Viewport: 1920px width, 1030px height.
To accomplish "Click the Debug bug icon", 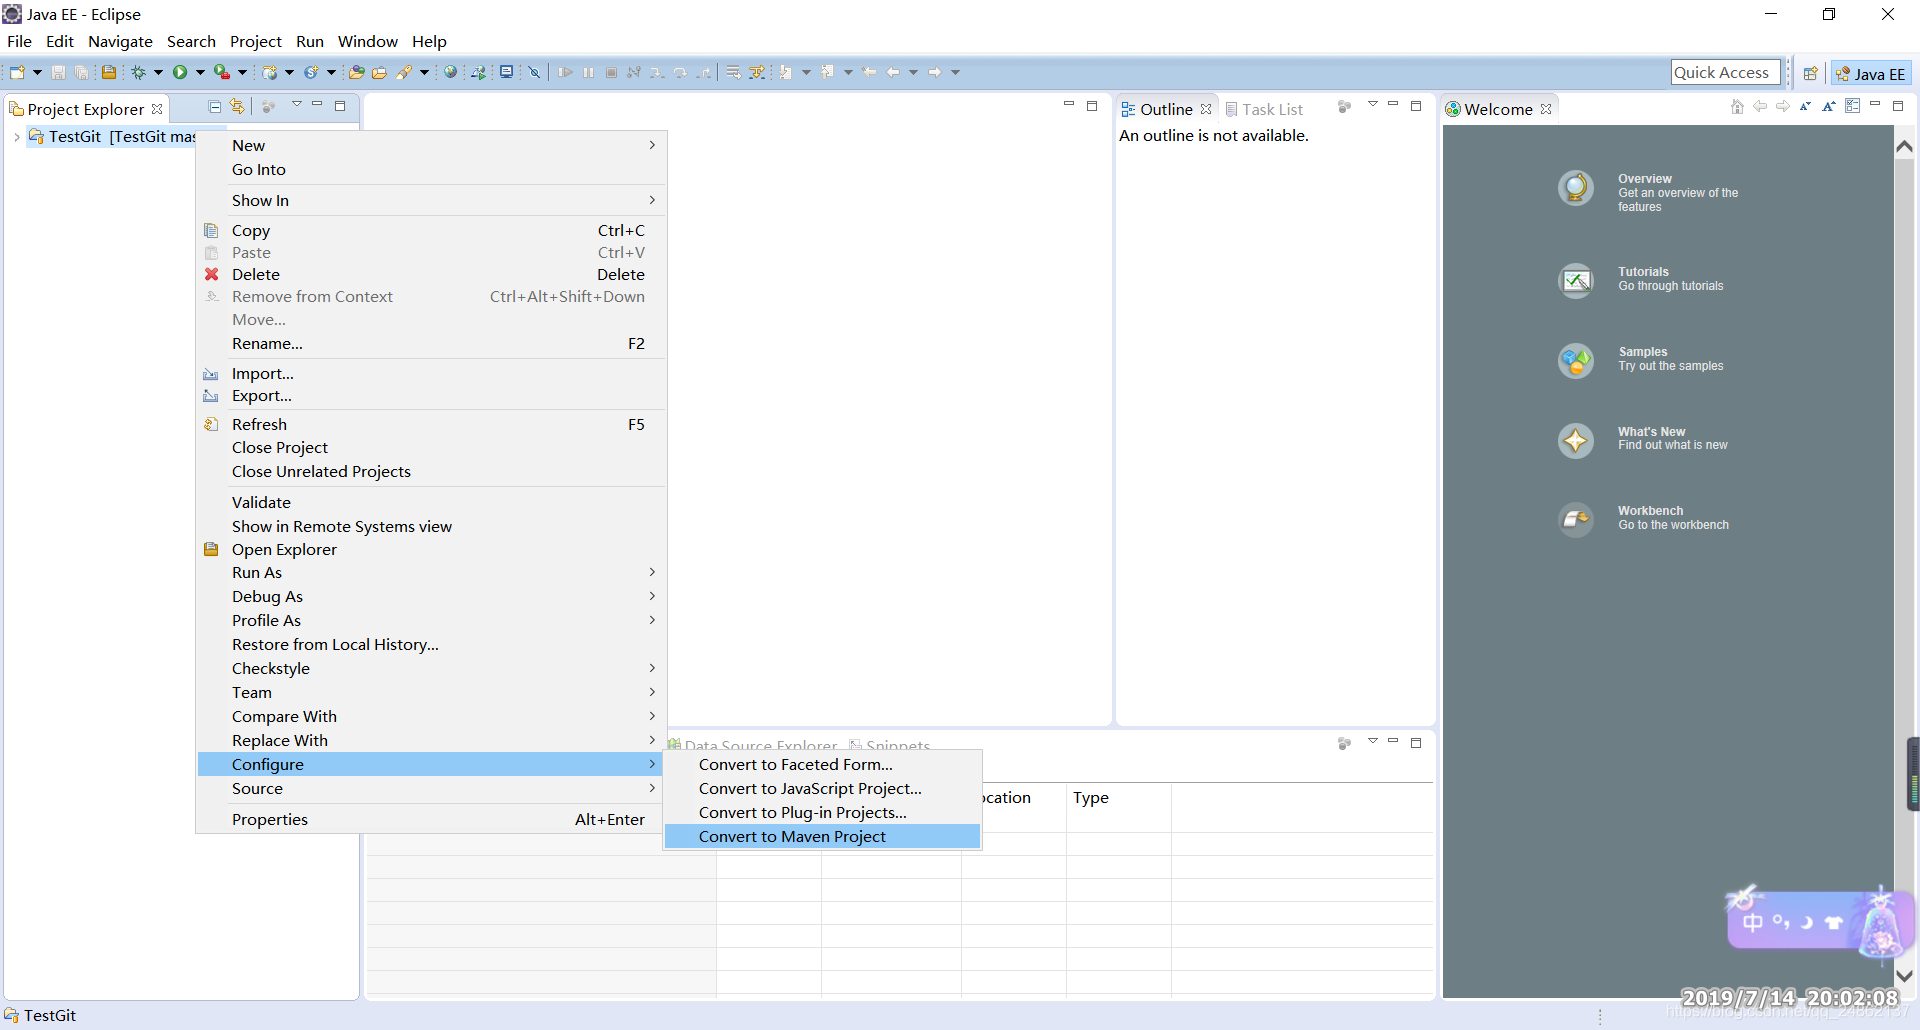I will point(139,72).
